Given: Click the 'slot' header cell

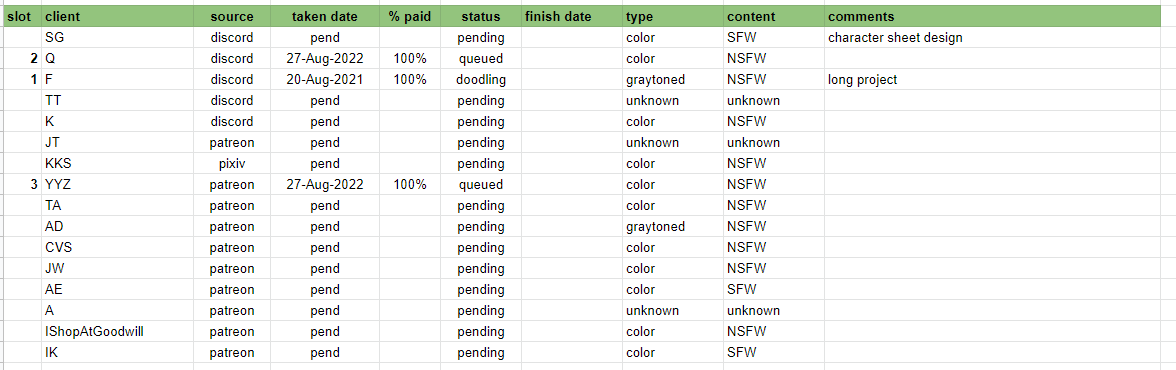Looking at the screenshot, I should 22,17.
